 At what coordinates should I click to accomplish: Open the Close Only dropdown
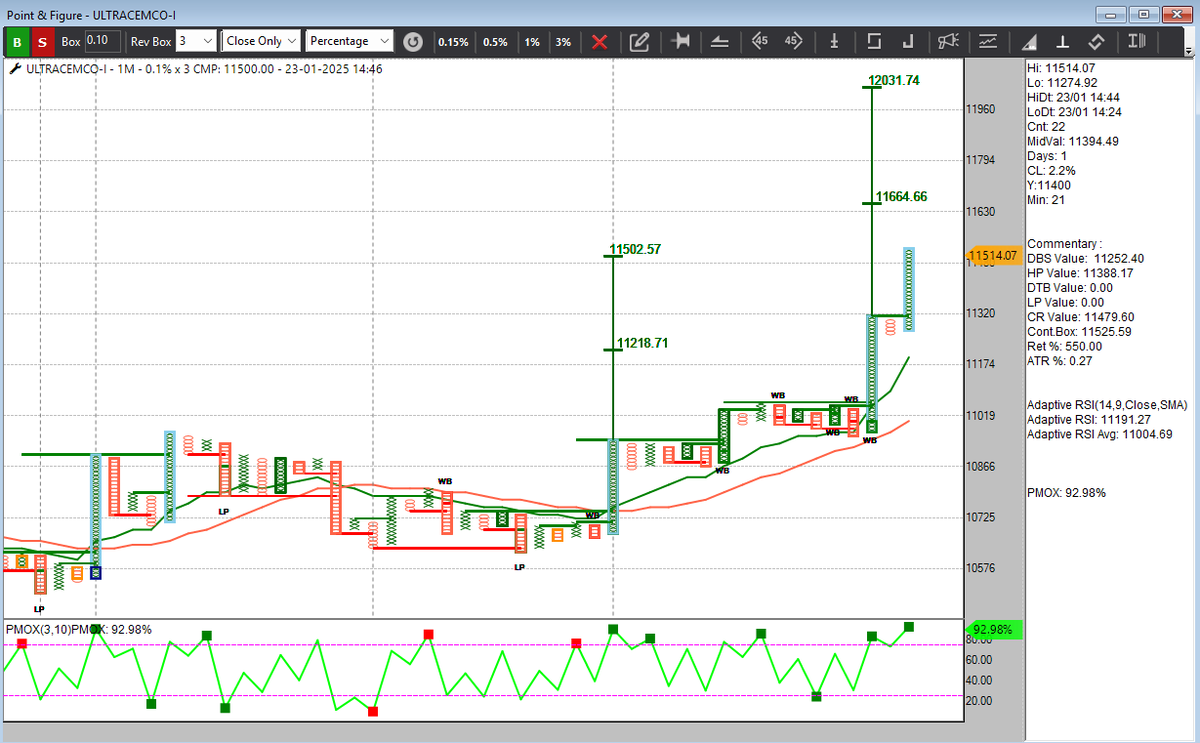(261, 41)
